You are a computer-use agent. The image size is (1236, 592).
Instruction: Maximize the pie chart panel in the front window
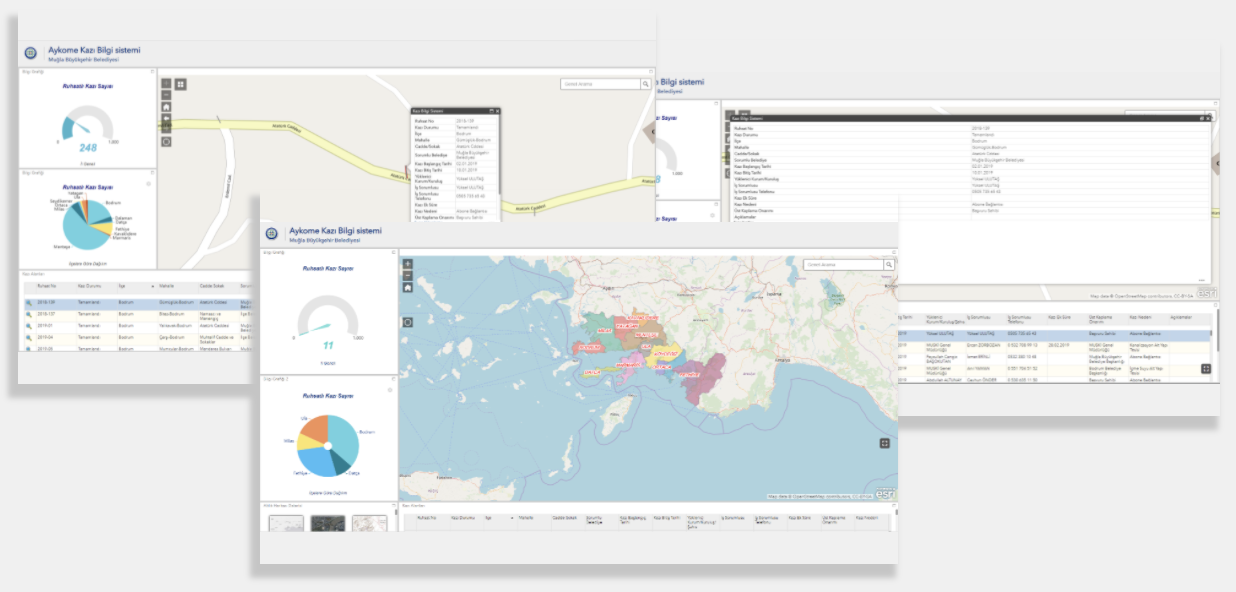(x=393, y=380)
